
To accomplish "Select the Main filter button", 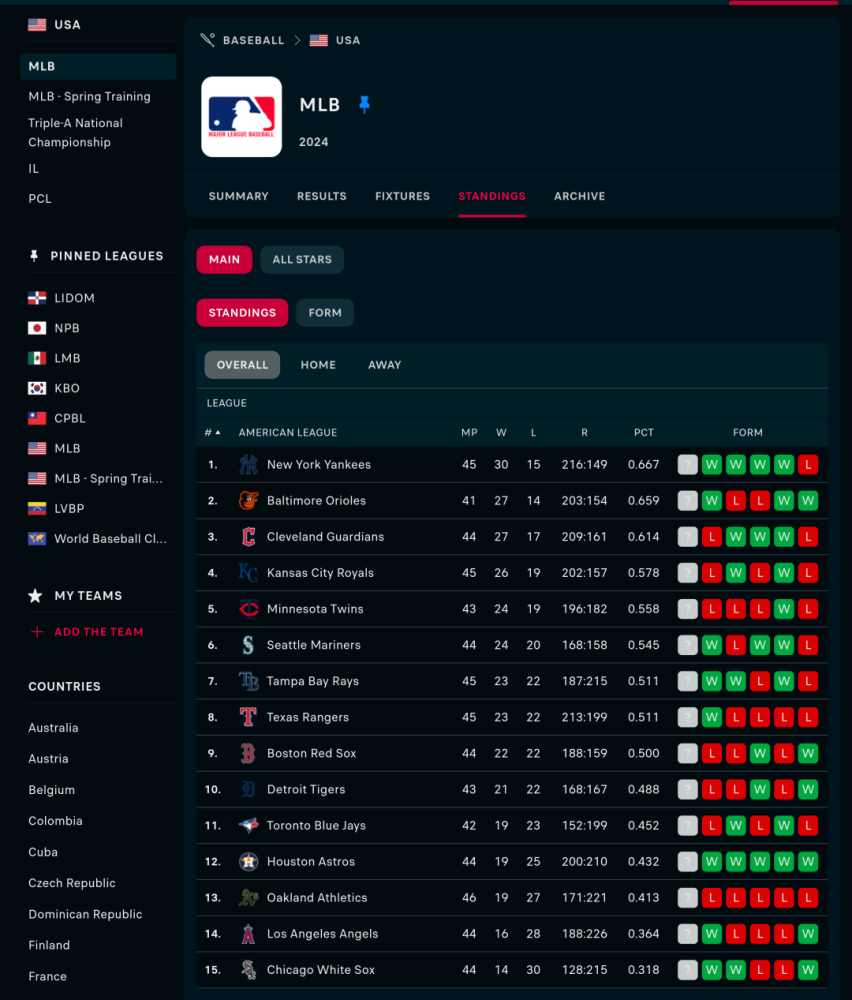I will (x=224, y=260).
